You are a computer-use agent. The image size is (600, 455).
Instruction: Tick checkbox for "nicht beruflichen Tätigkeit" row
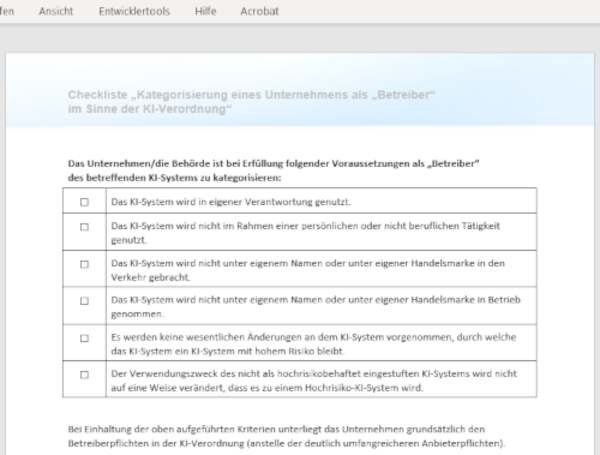pos(84,227)
